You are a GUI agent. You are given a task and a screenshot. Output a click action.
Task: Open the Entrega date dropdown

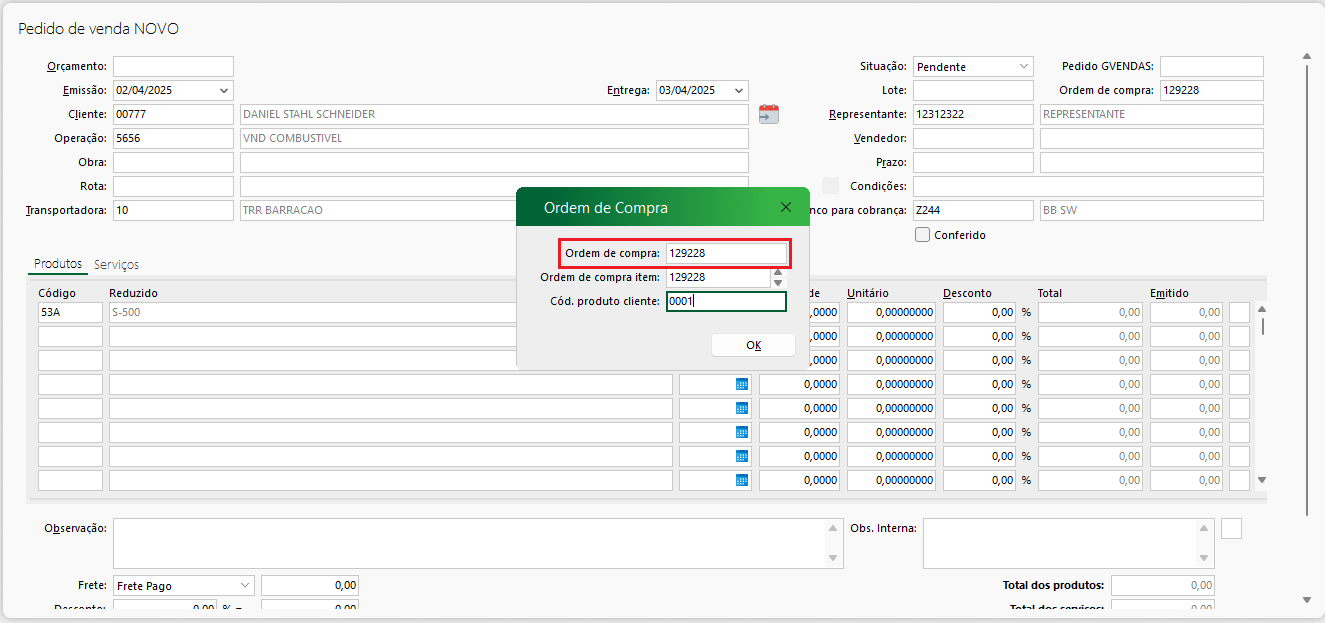pos(738,90)
